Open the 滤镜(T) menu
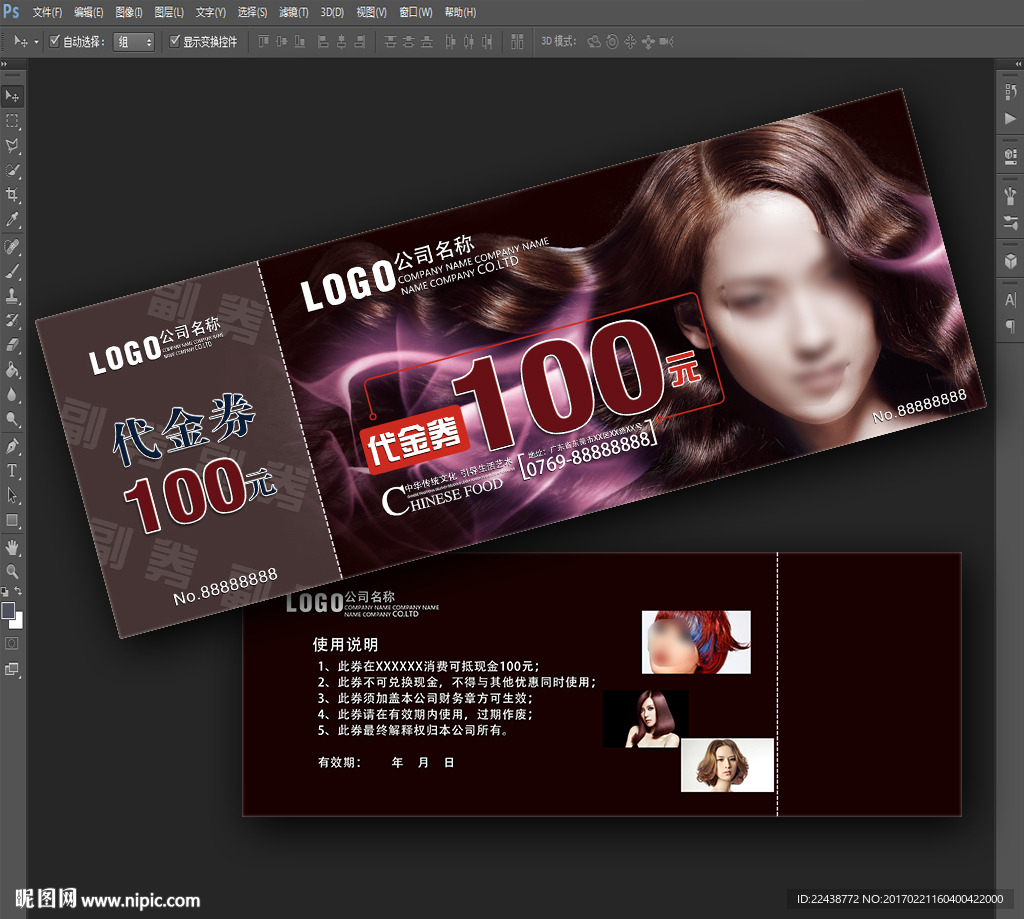This screenshot has width=1024, height=919. (293, 13)
